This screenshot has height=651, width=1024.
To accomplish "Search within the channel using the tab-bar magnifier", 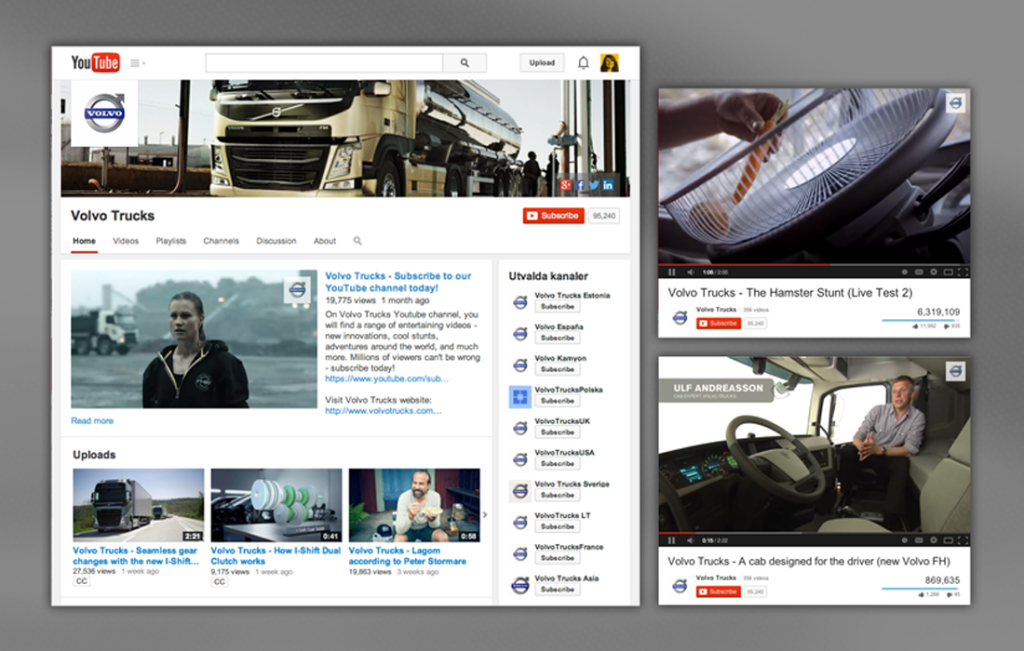I will [x=357, y=241].
